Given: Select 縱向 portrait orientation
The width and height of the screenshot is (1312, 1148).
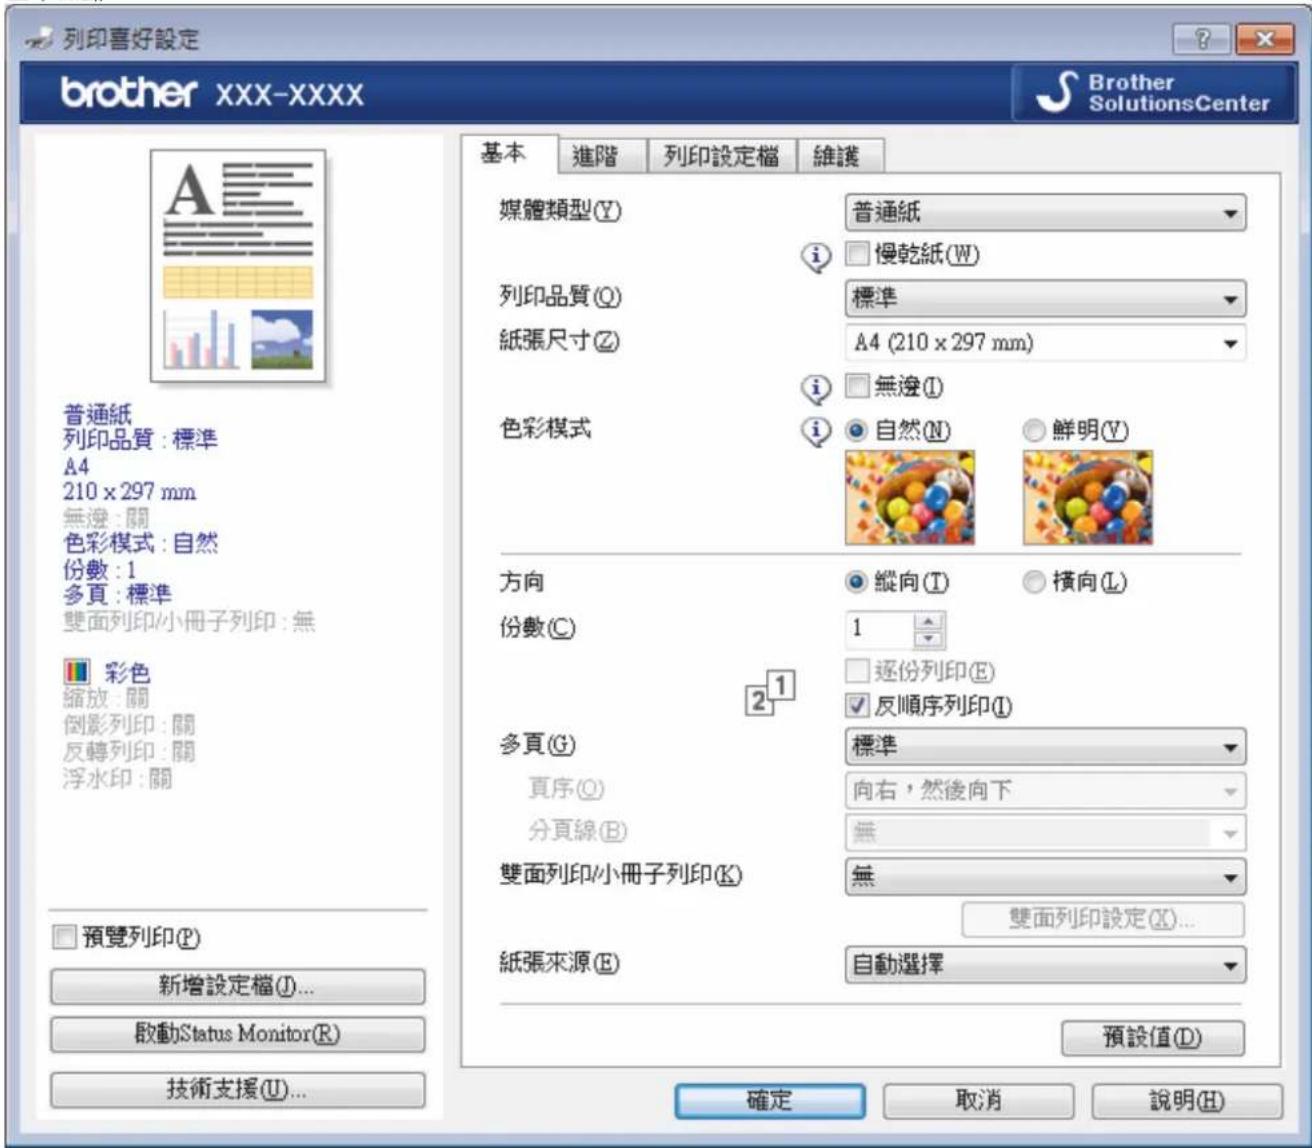Looking at the screenshot, I should point(856,582).
